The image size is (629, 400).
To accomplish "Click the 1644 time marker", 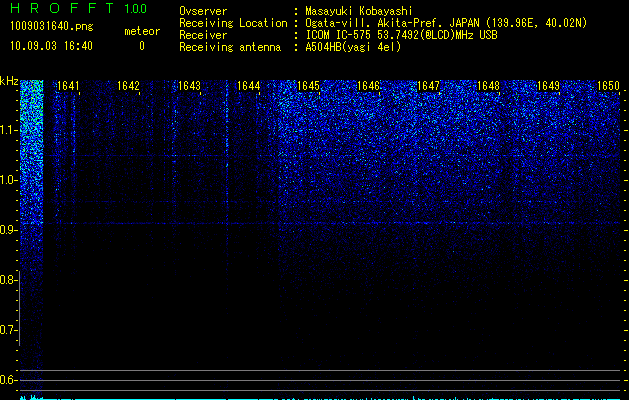I will (x=248, y=85).
